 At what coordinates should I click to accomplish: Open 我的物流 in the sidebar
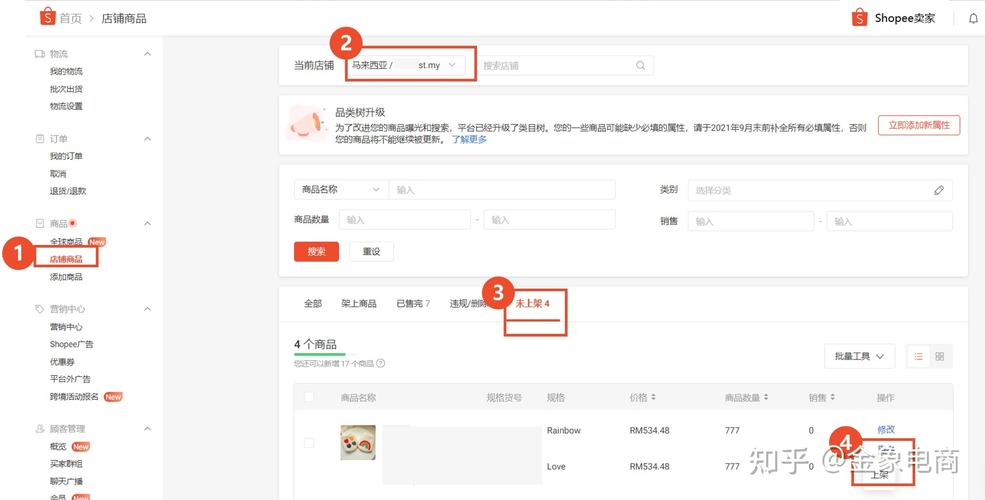(x=66, y=72)
